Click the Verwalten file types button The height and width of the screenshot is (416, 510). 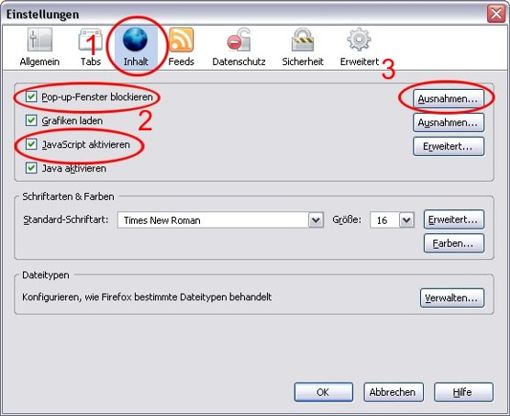click(x=452, y=298)
